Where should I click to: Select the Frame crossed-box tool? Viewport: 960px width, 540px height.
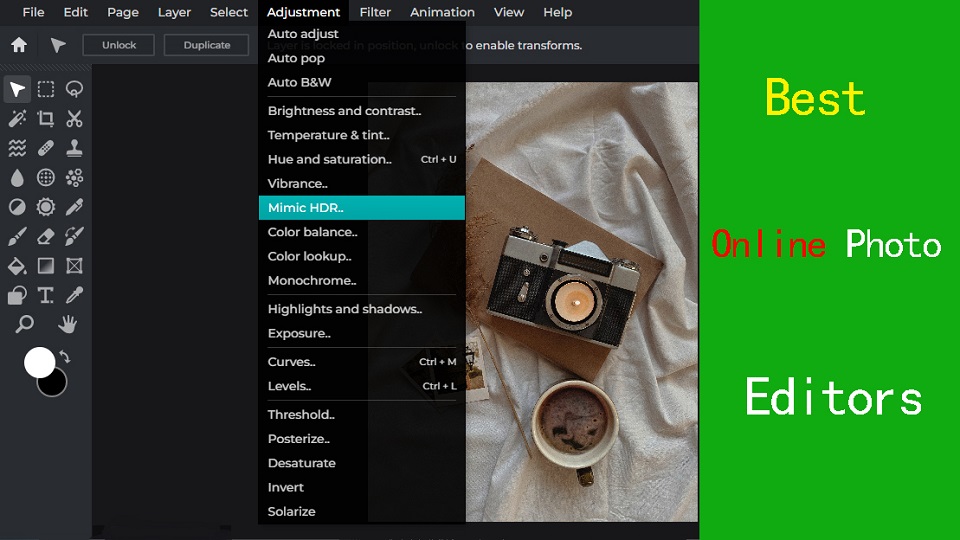coord(75,266)
